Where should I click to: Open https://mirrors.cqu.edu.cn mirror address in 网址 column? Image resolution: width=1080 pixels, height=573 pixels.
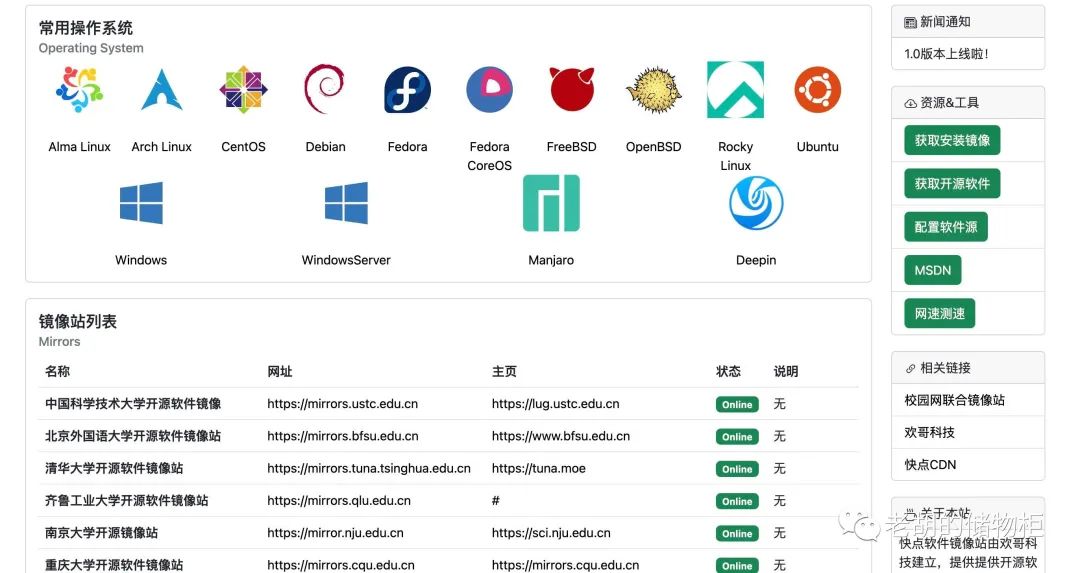click(x=341, y=565)
